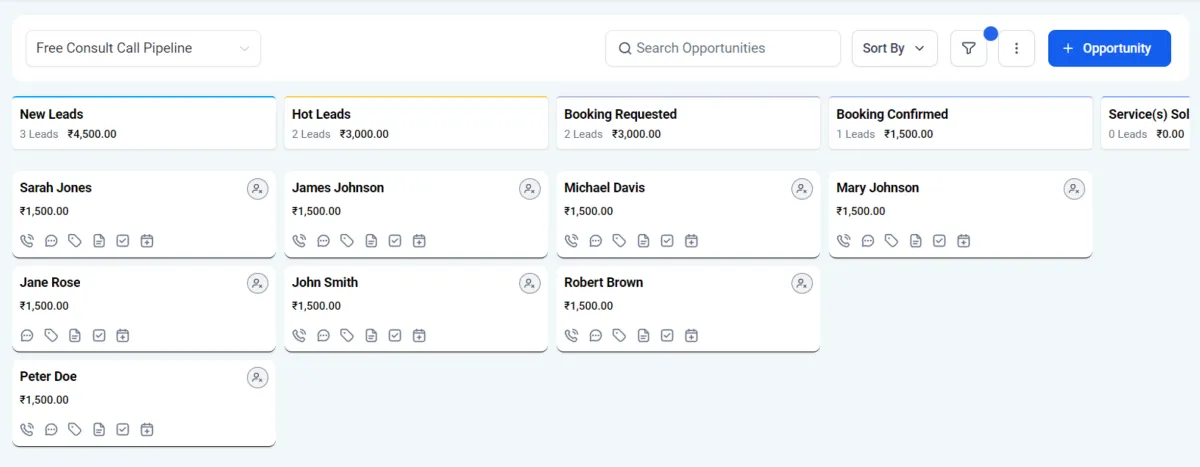
Task: Open messages icon on James Johnson card
Action: [323, 241]
